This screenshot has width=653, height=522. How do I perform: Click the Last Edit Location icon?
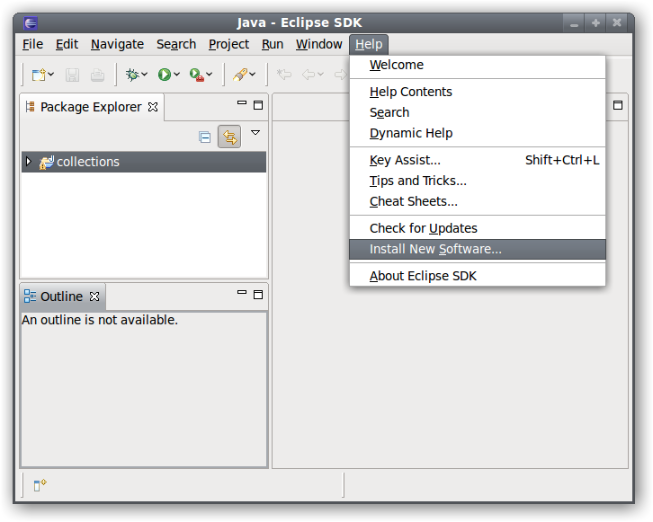(x=284, y=75)
